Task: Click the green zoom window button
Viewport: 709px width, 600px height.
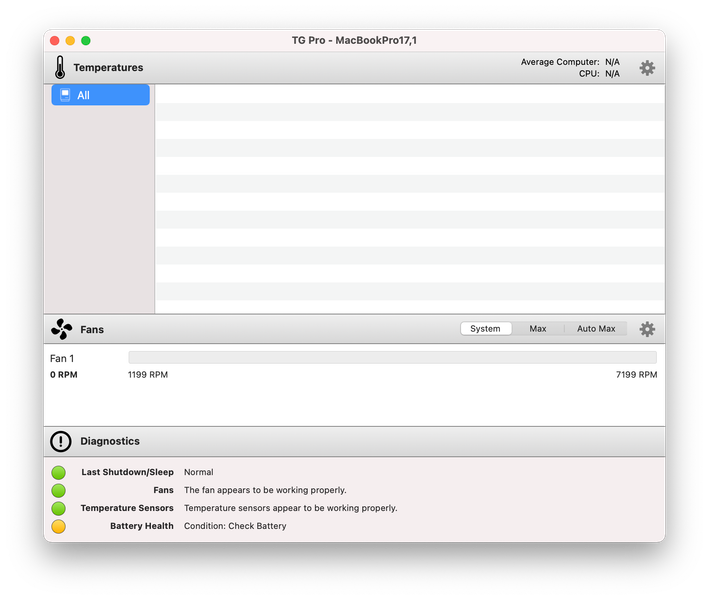Action: (x=85, y=41)
